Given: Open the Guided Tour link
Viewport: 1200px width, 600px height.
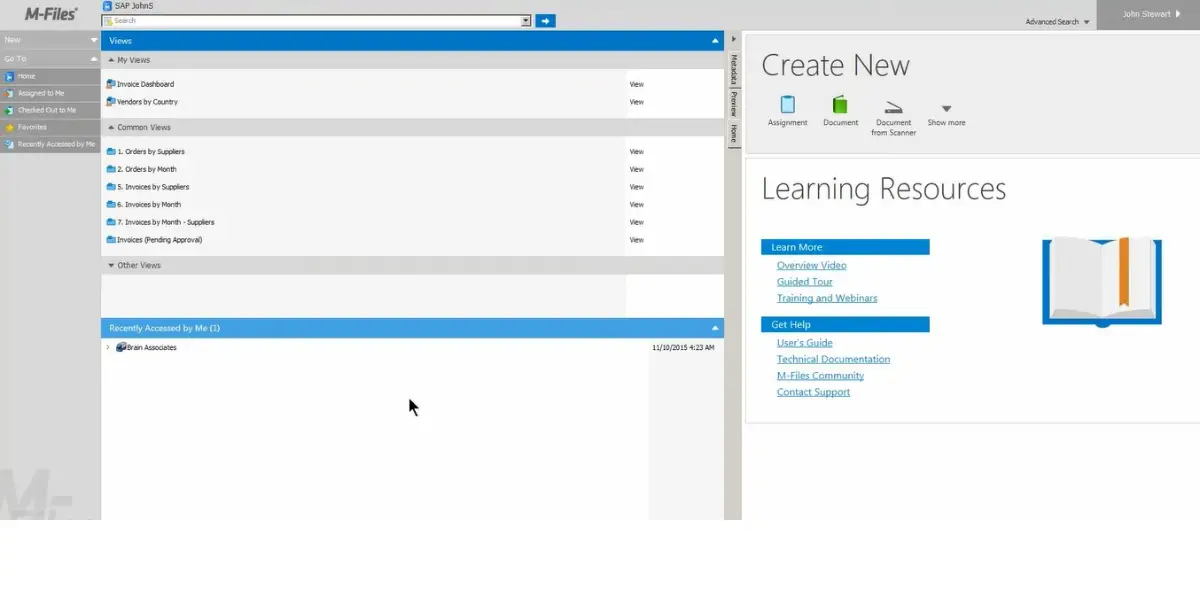Looking at the screenshot, I should tap(805, 282).
